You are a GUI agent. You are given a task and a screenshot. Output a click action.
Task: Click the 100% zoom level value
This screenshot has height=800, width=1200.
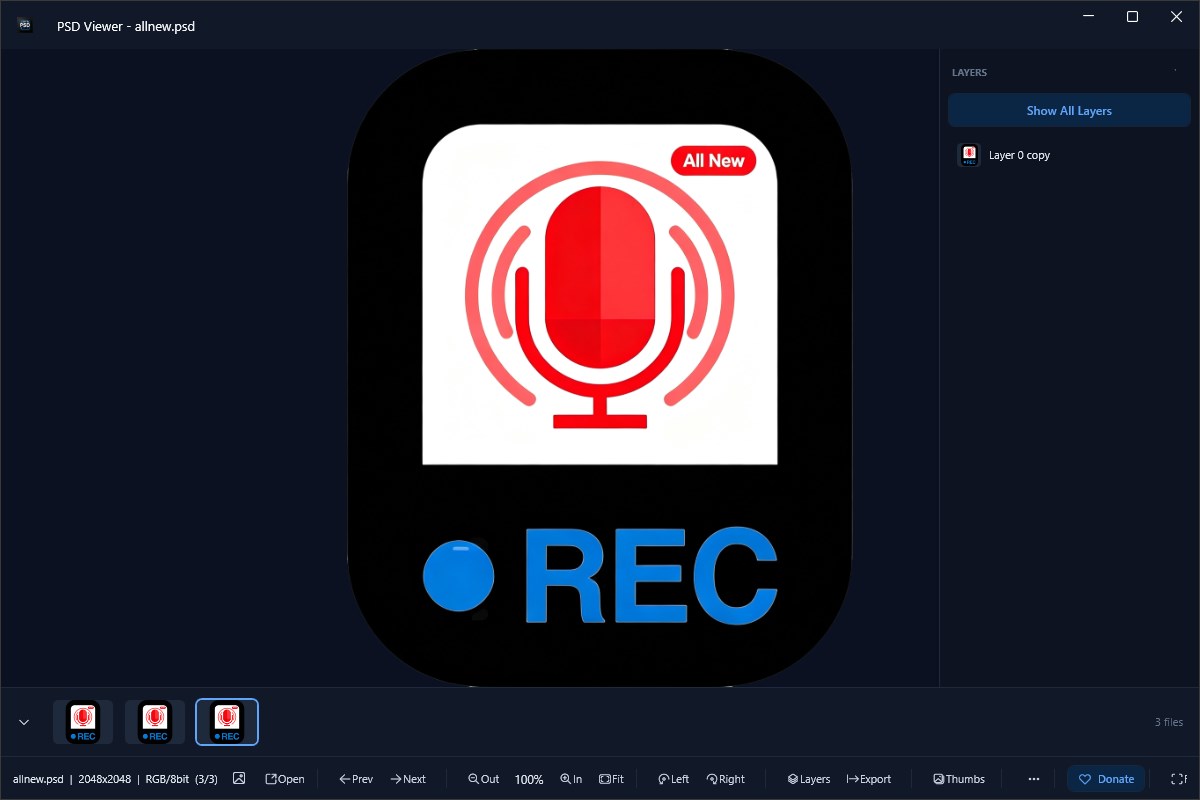[x=529, y=779]
